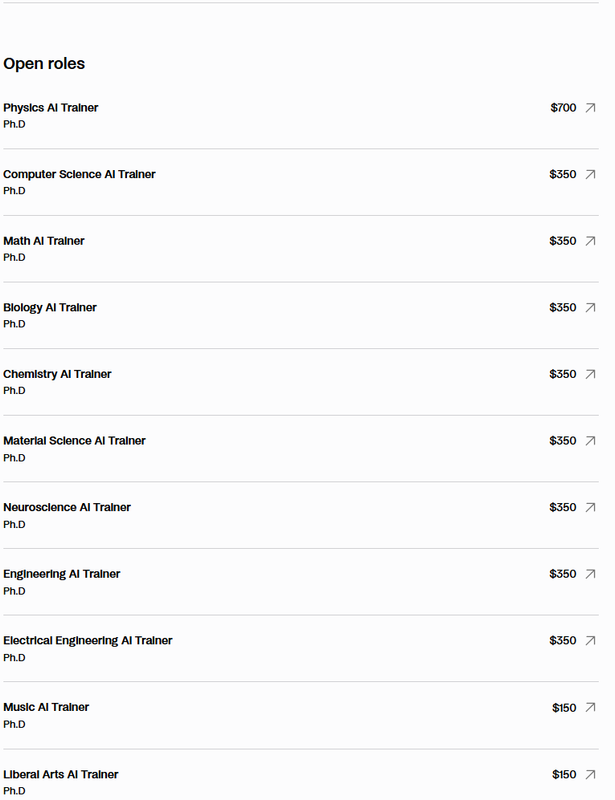Open the Liberal Arts AI Trainer role
The width and height of the screenshot is (615, 800).
[61, 775]
